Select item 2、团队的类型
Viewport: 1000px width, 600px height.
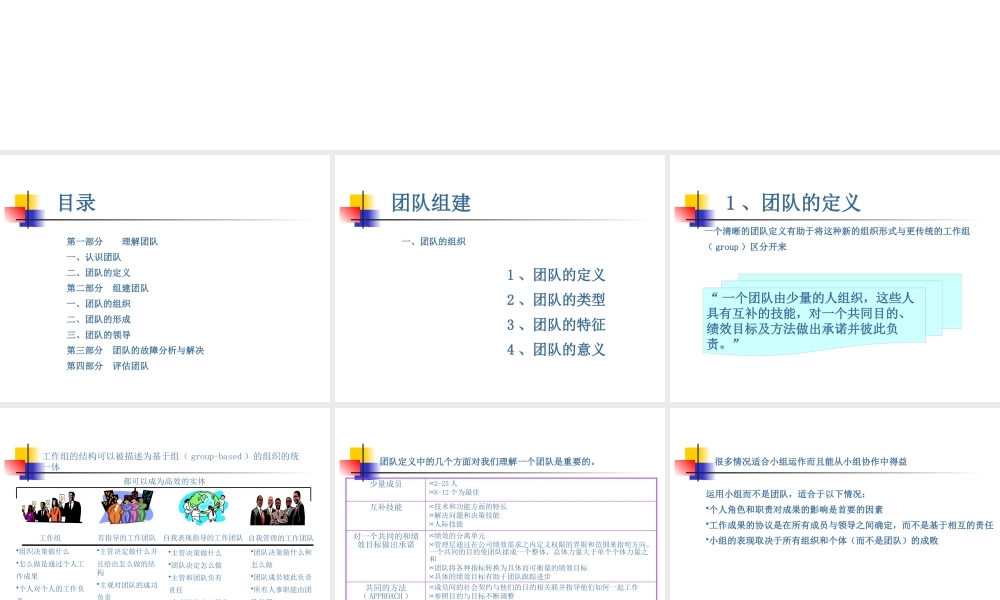[x=555, y=300]
